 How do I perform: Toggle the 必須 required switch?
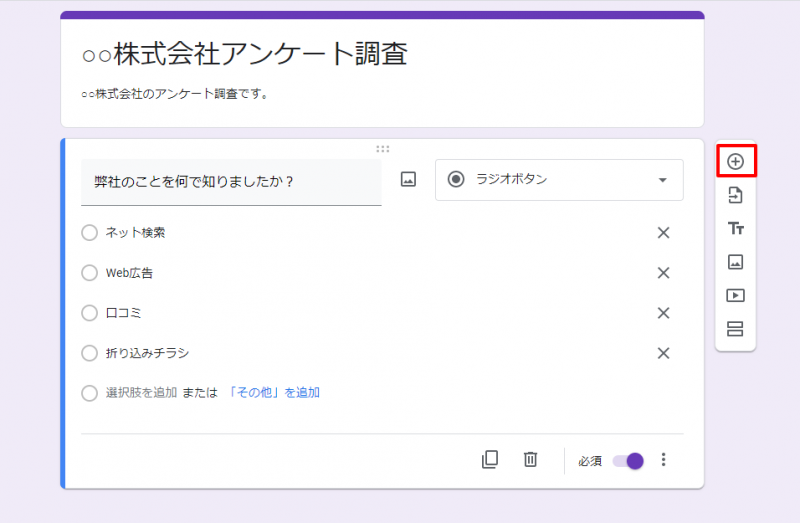click(x=628, y=461)
